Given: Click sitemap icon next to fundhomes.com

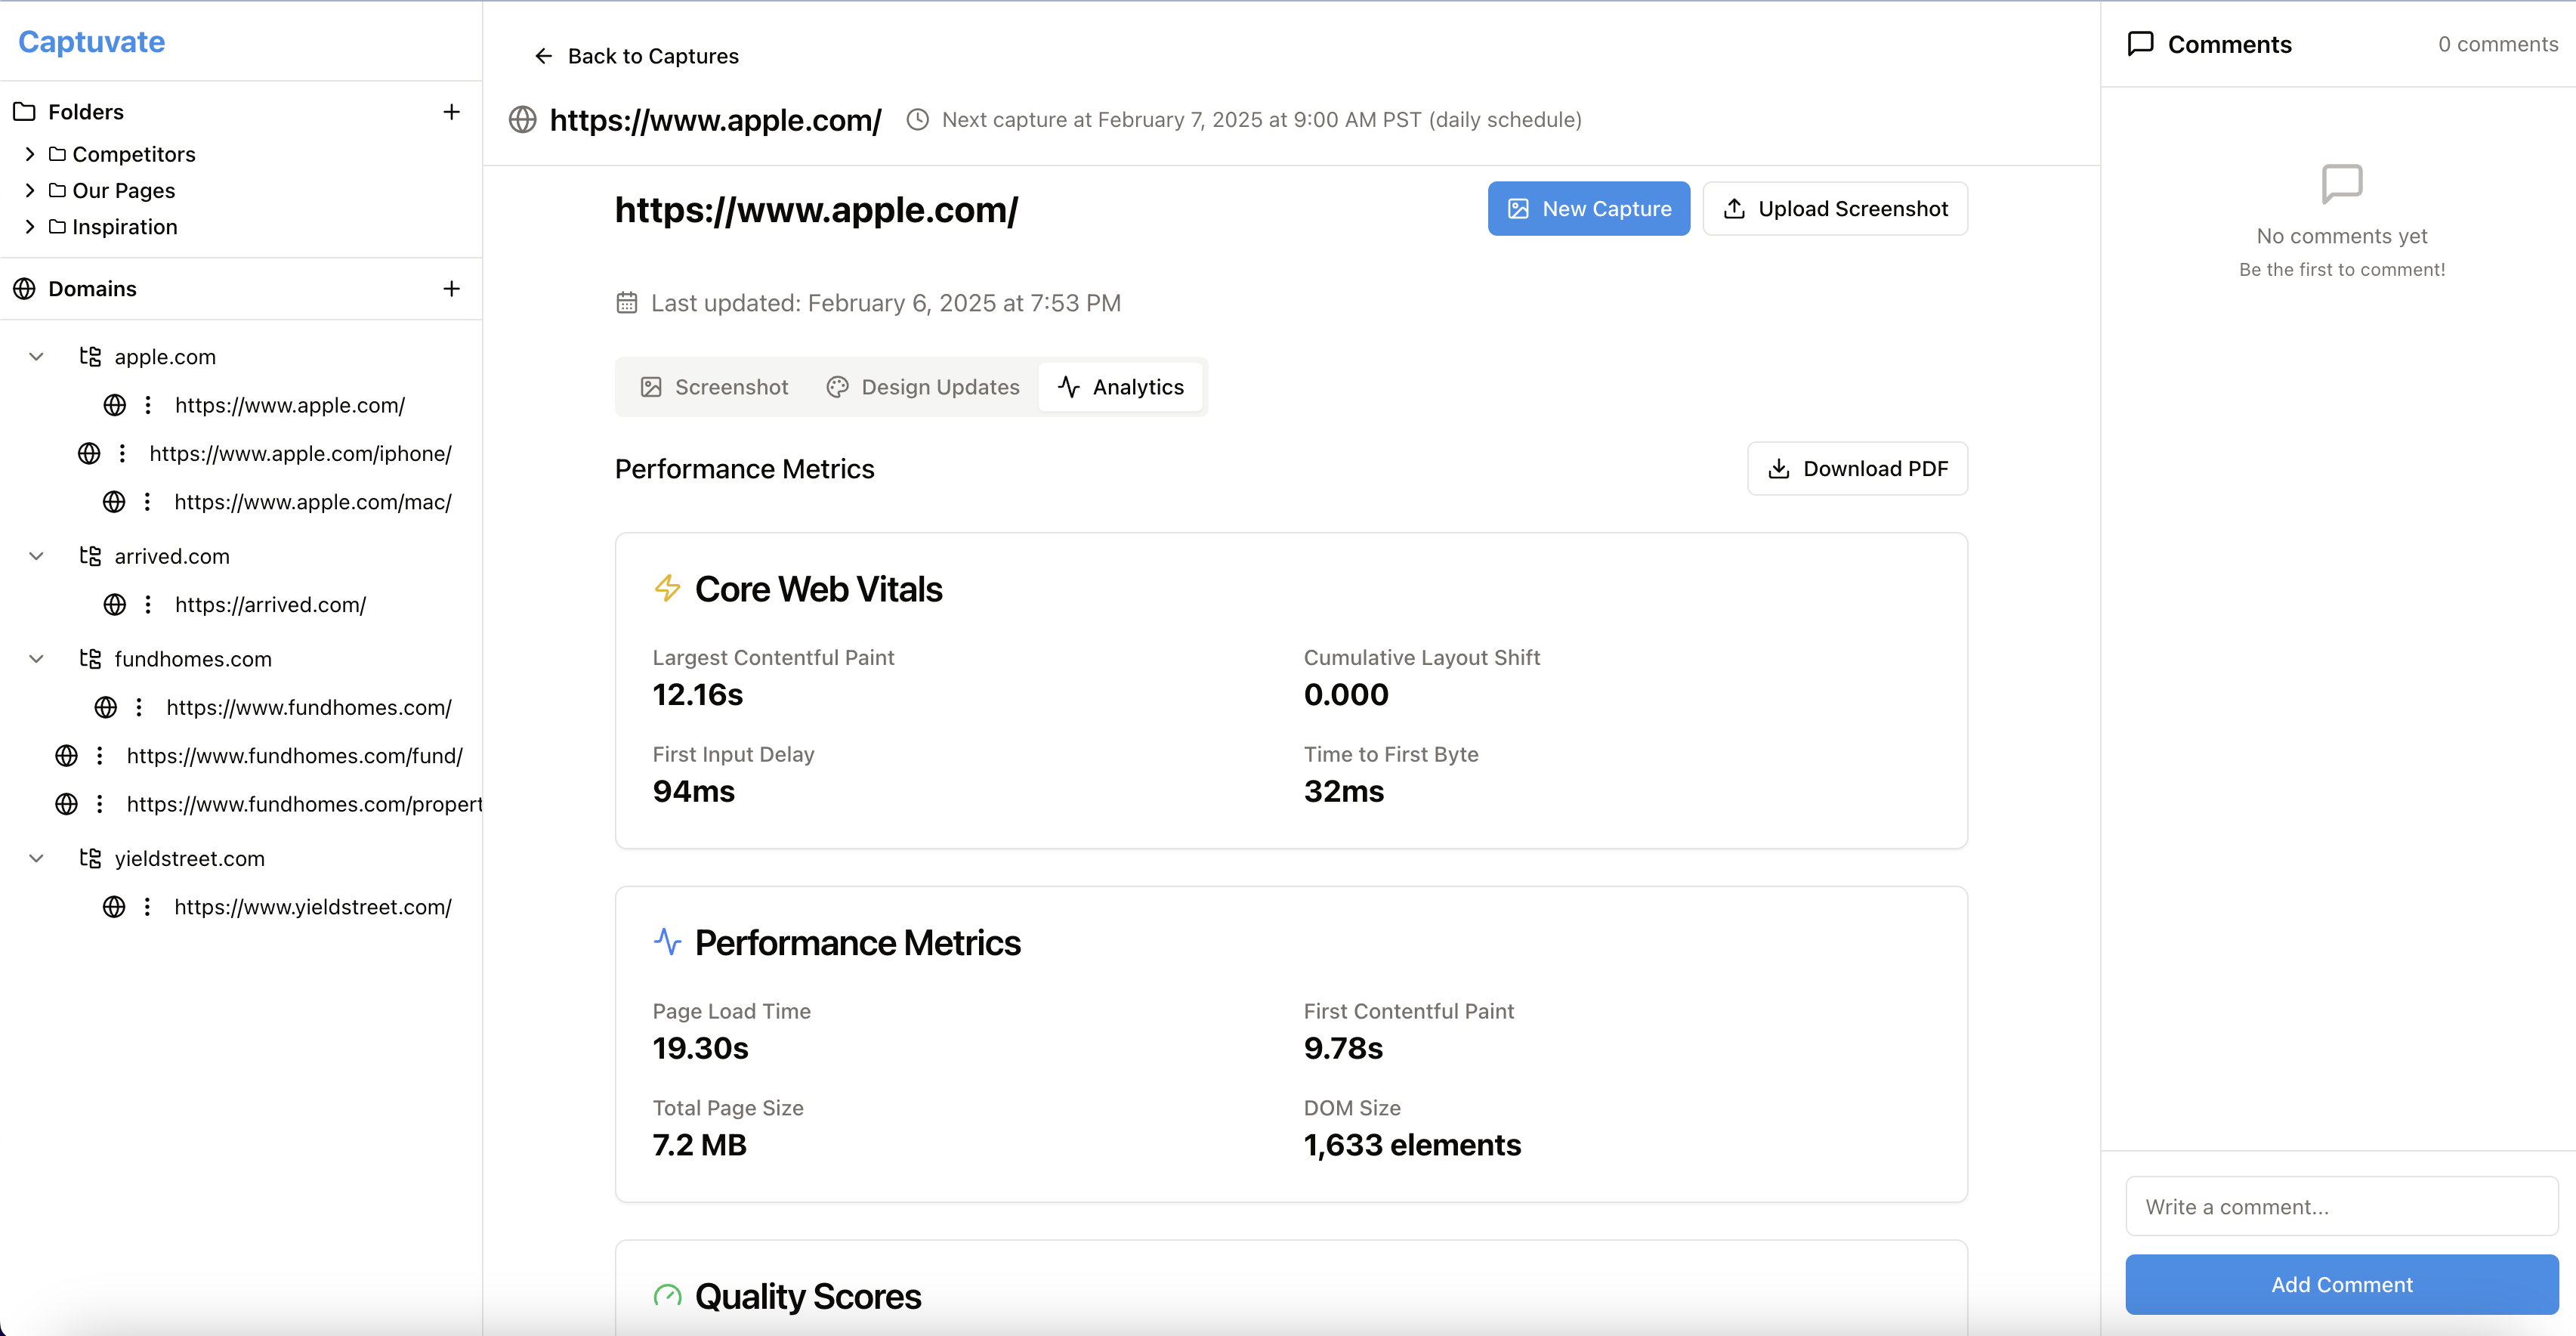Looking at the screenshot, I should click(x=90, y=658).
